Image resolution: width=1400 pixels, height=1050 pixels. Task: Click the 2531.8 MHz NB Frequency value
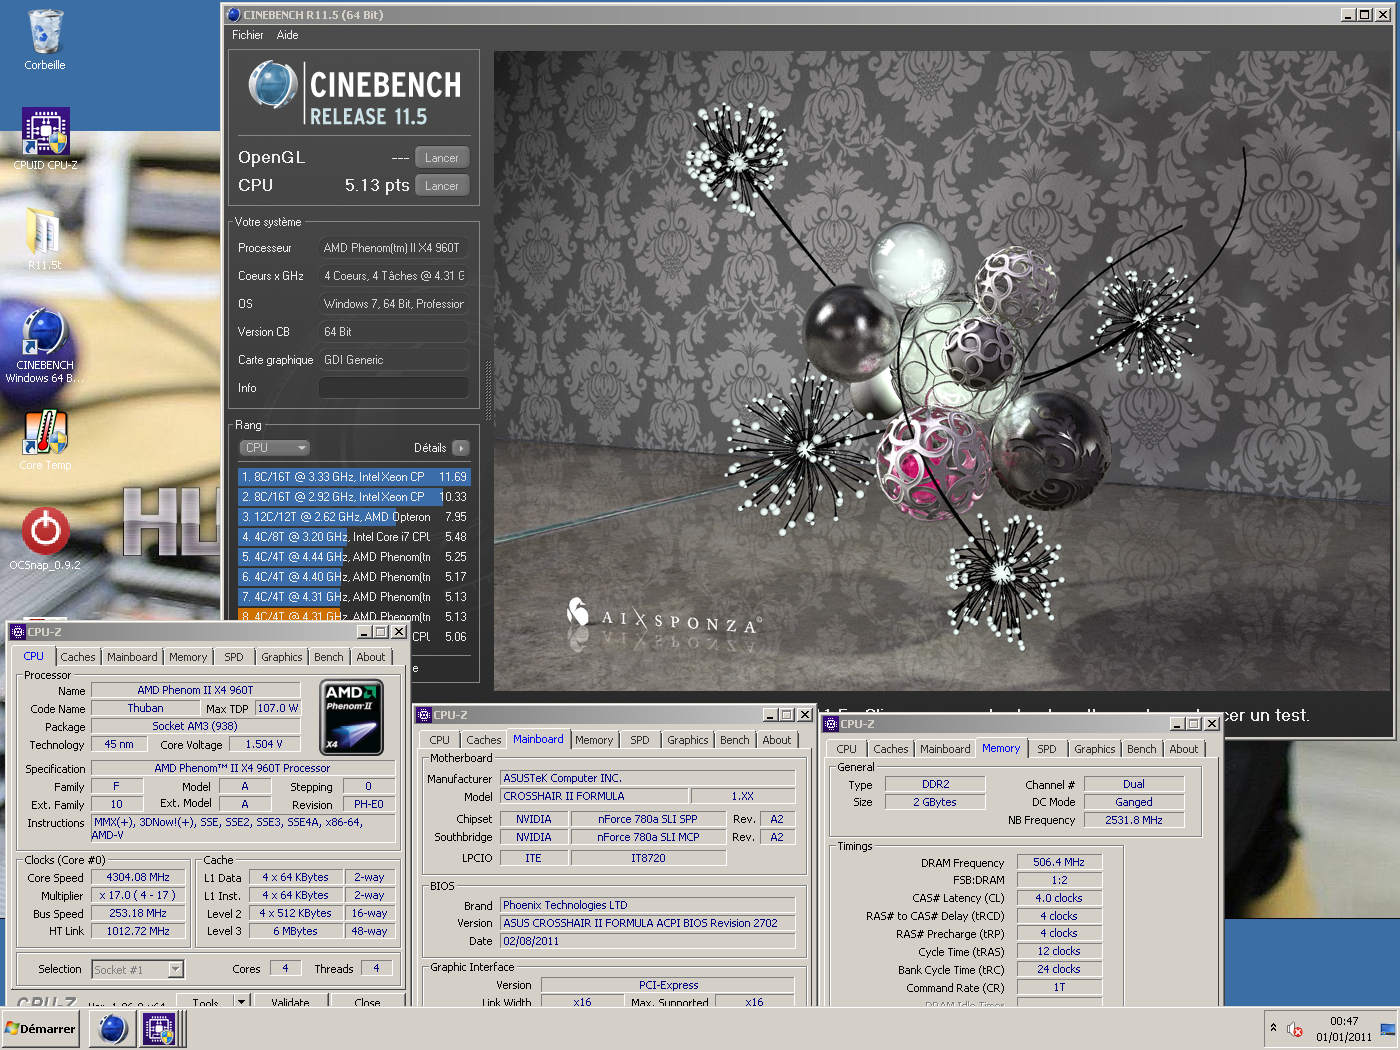[1134, 820]
